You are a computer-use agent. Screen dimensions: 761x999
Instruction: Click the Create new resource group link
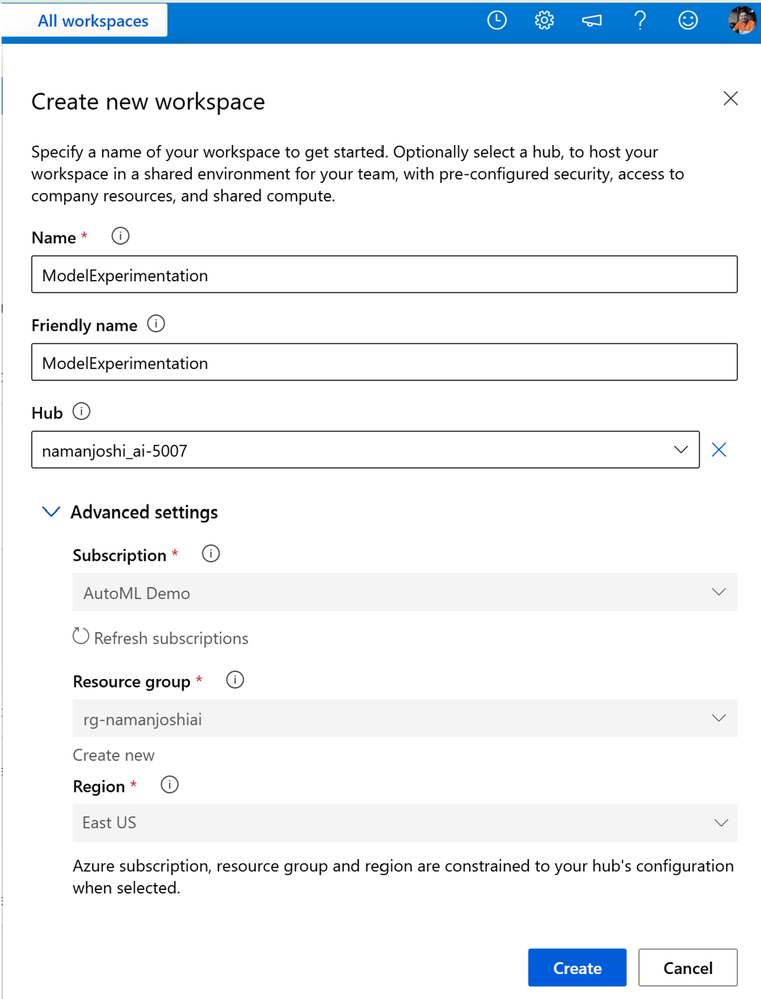tap(114, 755)
